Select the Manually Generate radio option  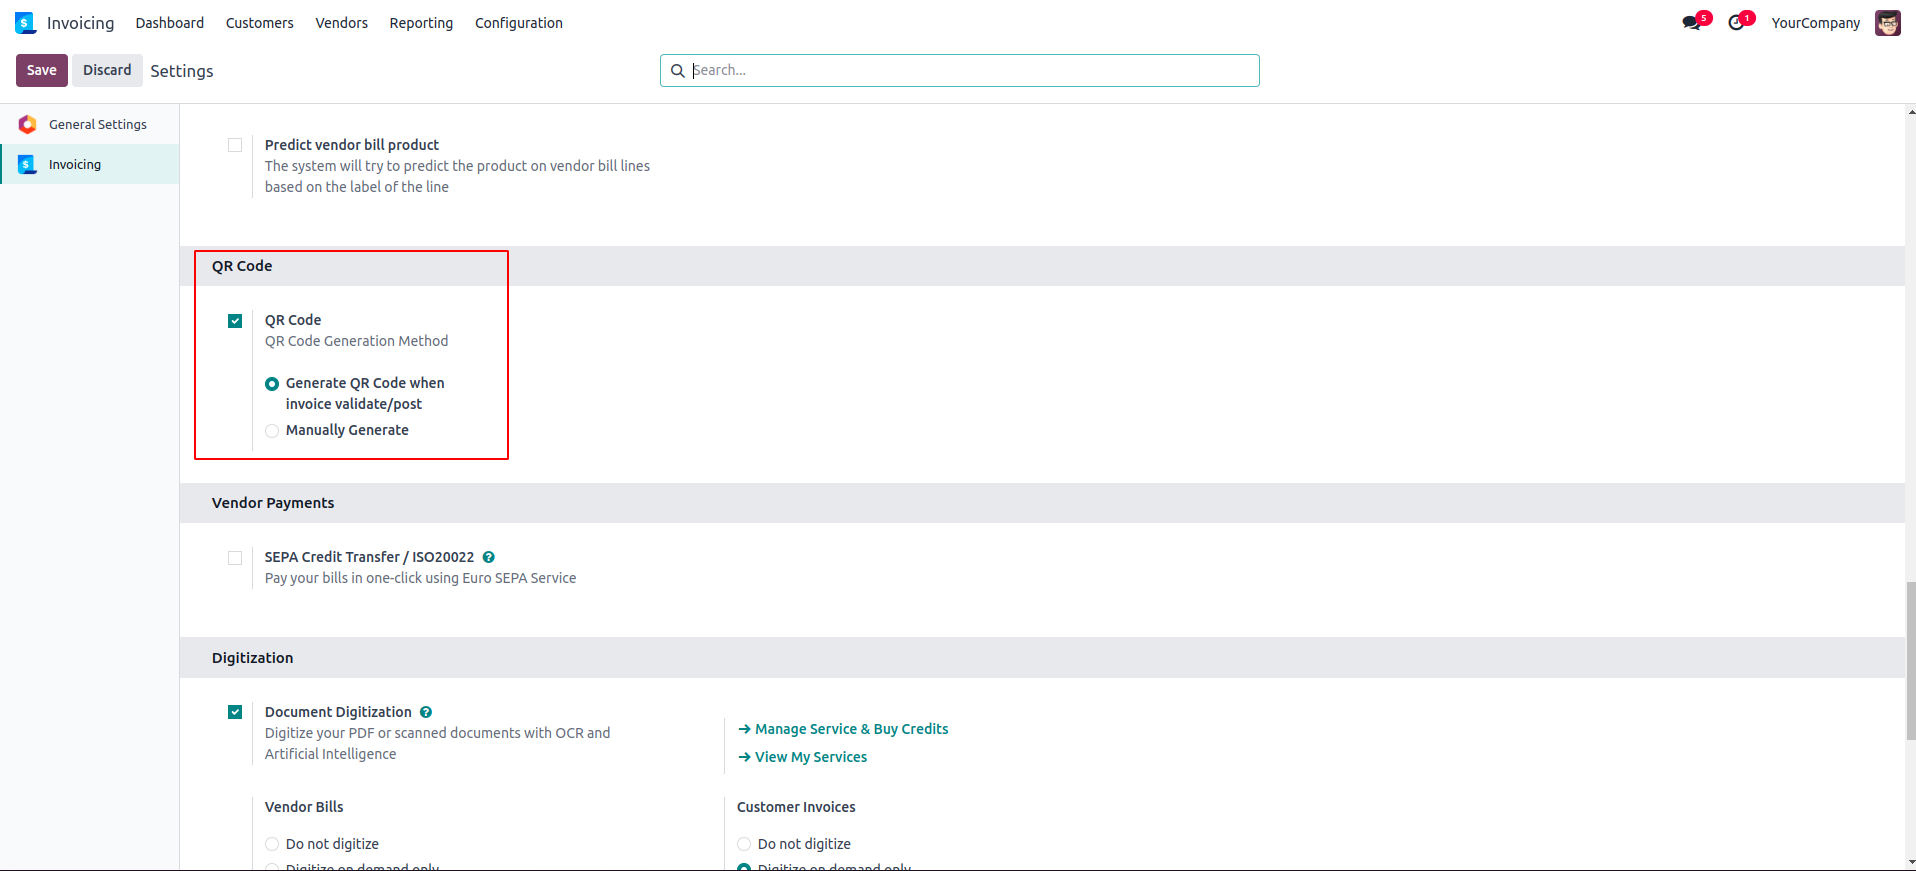click(x=272, y=431)
